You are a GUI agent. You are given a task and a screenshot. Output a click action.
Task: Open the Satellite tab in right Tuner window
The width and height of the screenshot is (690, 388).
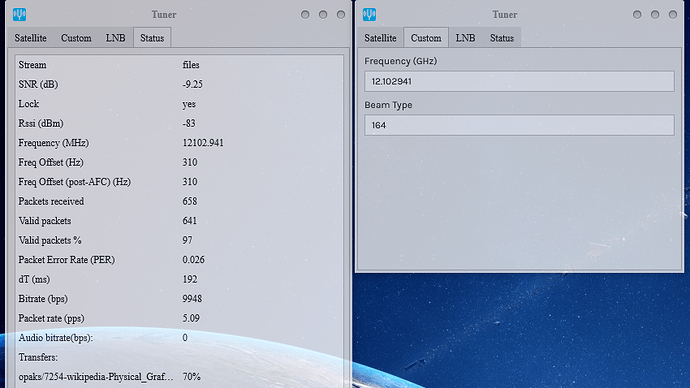(x=380, y=38)
